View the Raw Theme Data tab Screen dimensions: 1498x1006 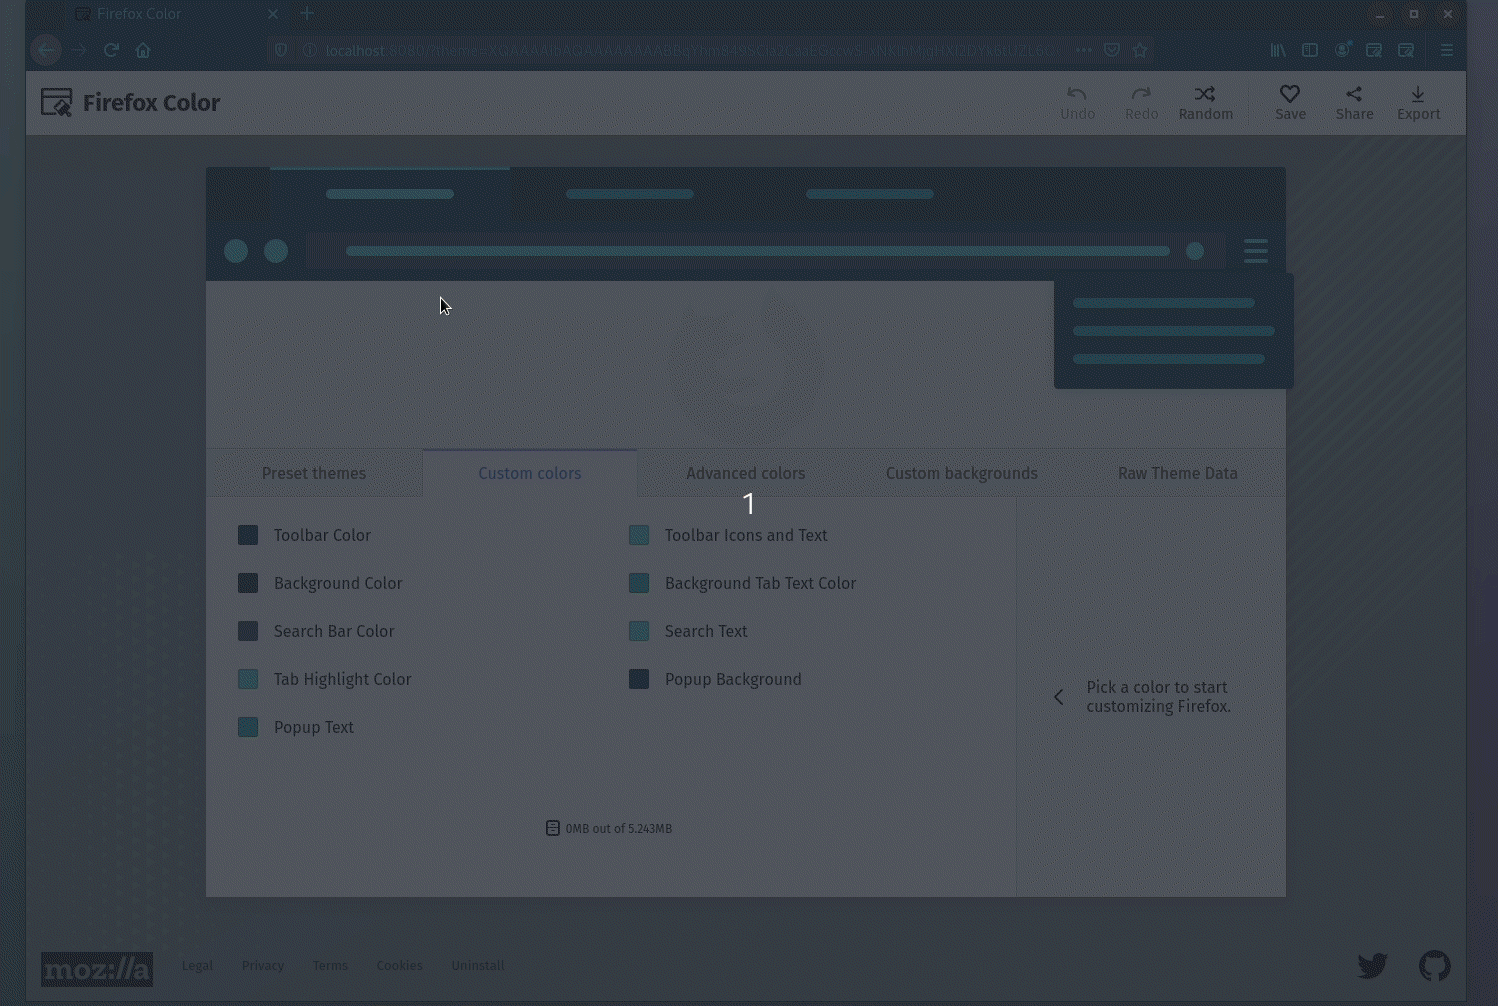click(x=1178, y=473)
